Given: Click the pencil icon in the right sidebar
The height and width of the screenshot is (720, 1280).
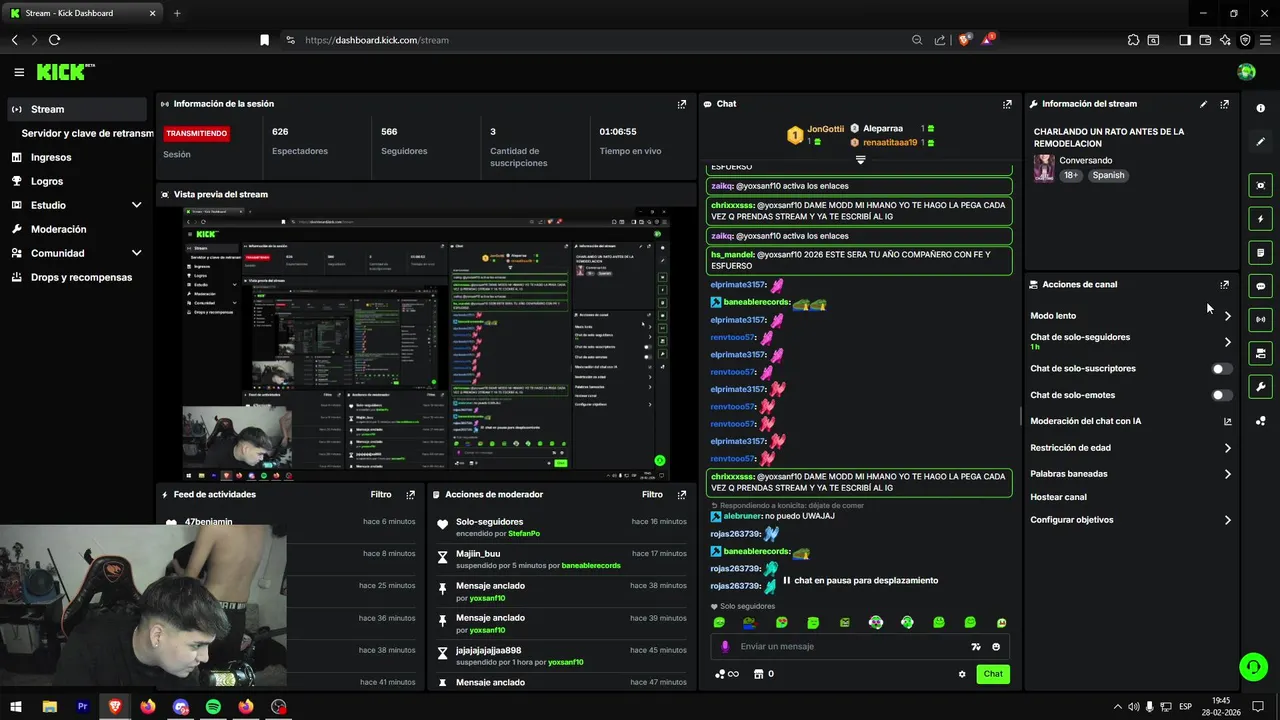Looking at the screenshot, I should (x=1260, y=142).
